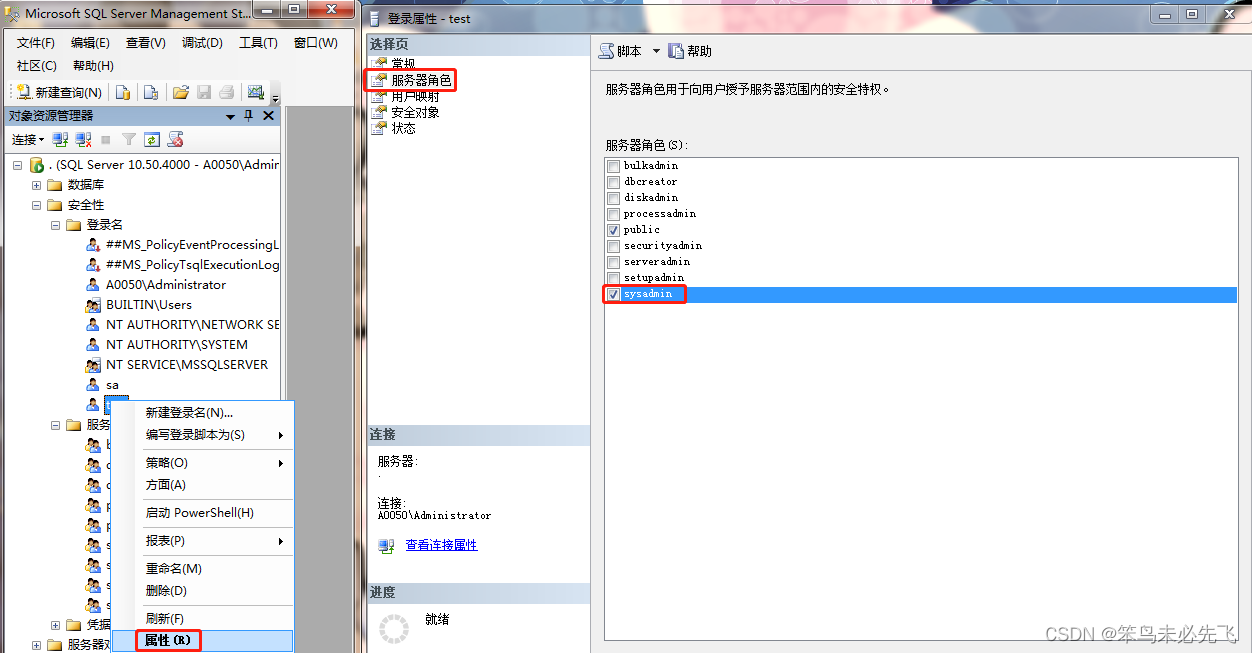Open the 窗口(W) menu
Screen dimensions: 1252x653
pyautogui.click(x=316, y=43)
